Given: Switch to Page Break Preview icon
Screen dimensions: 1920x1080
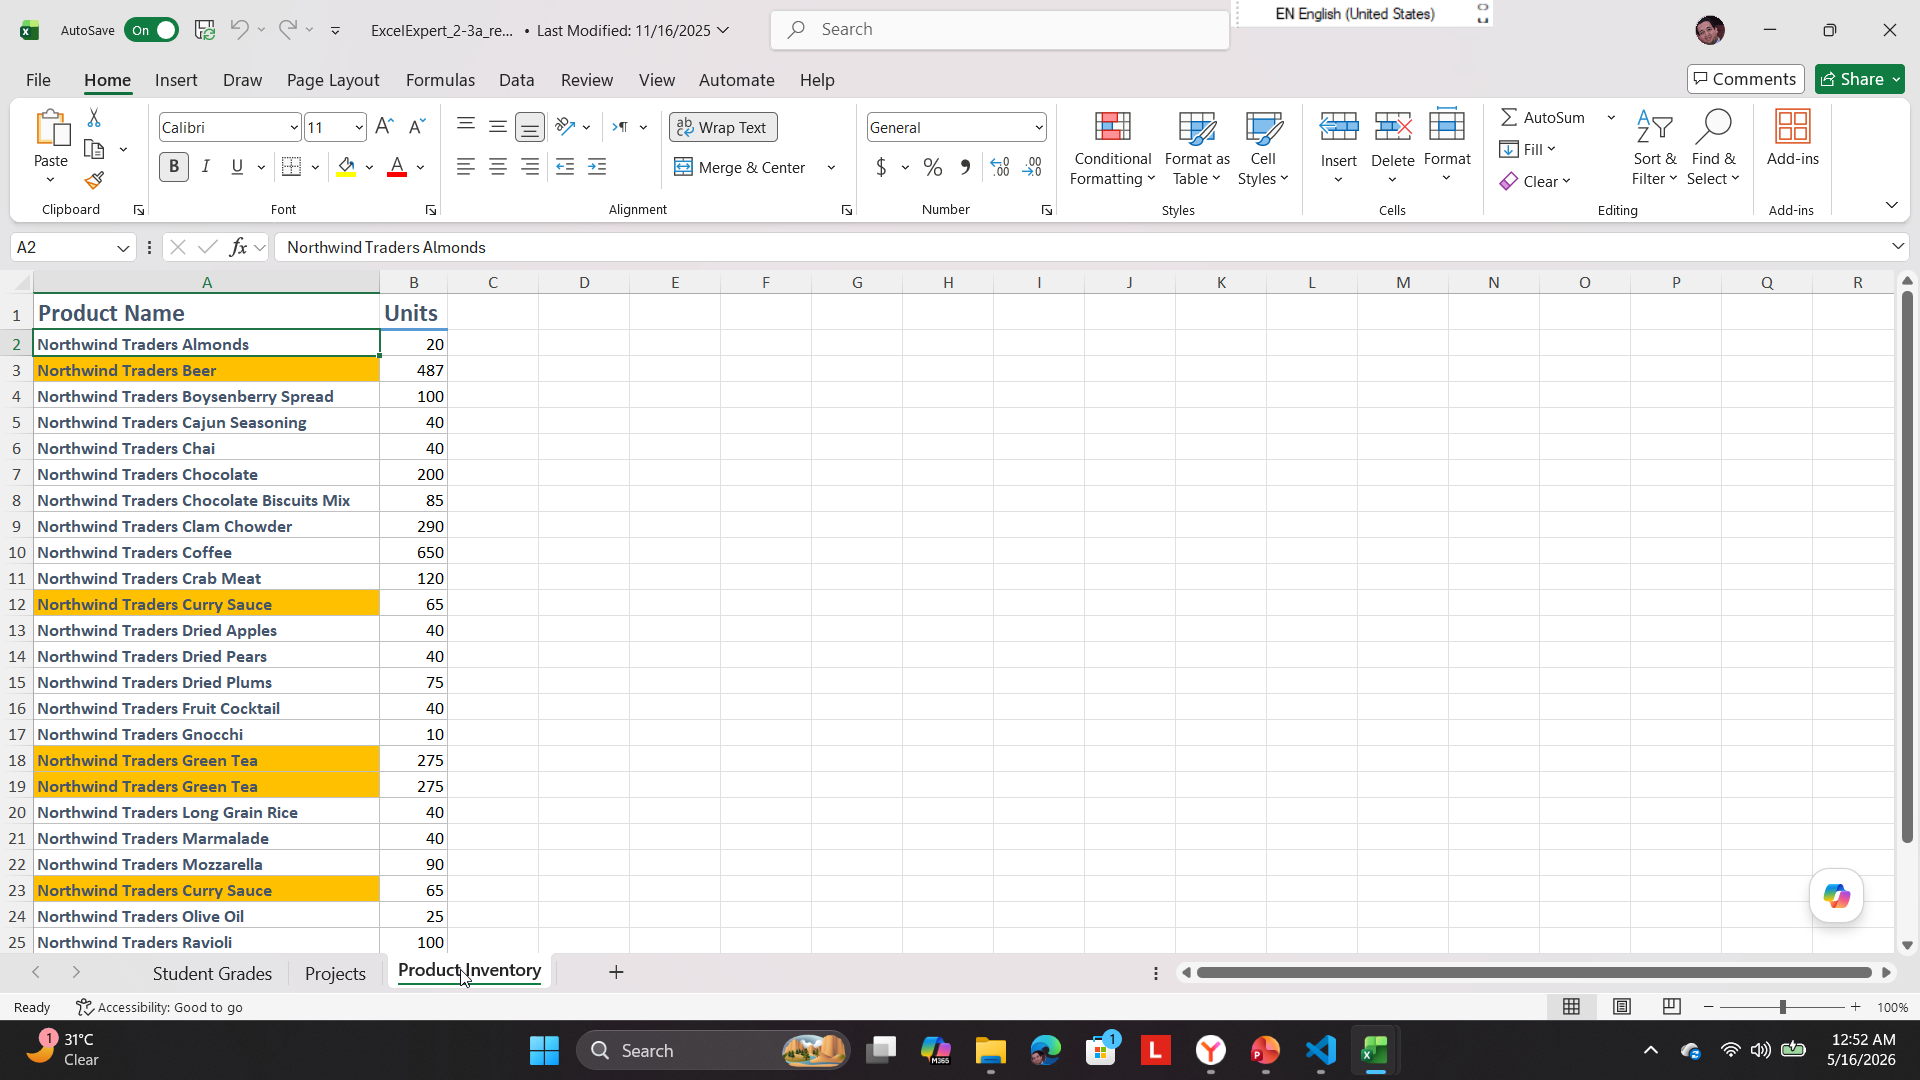Looking at the screenshot, I should coord(1671,1007).
